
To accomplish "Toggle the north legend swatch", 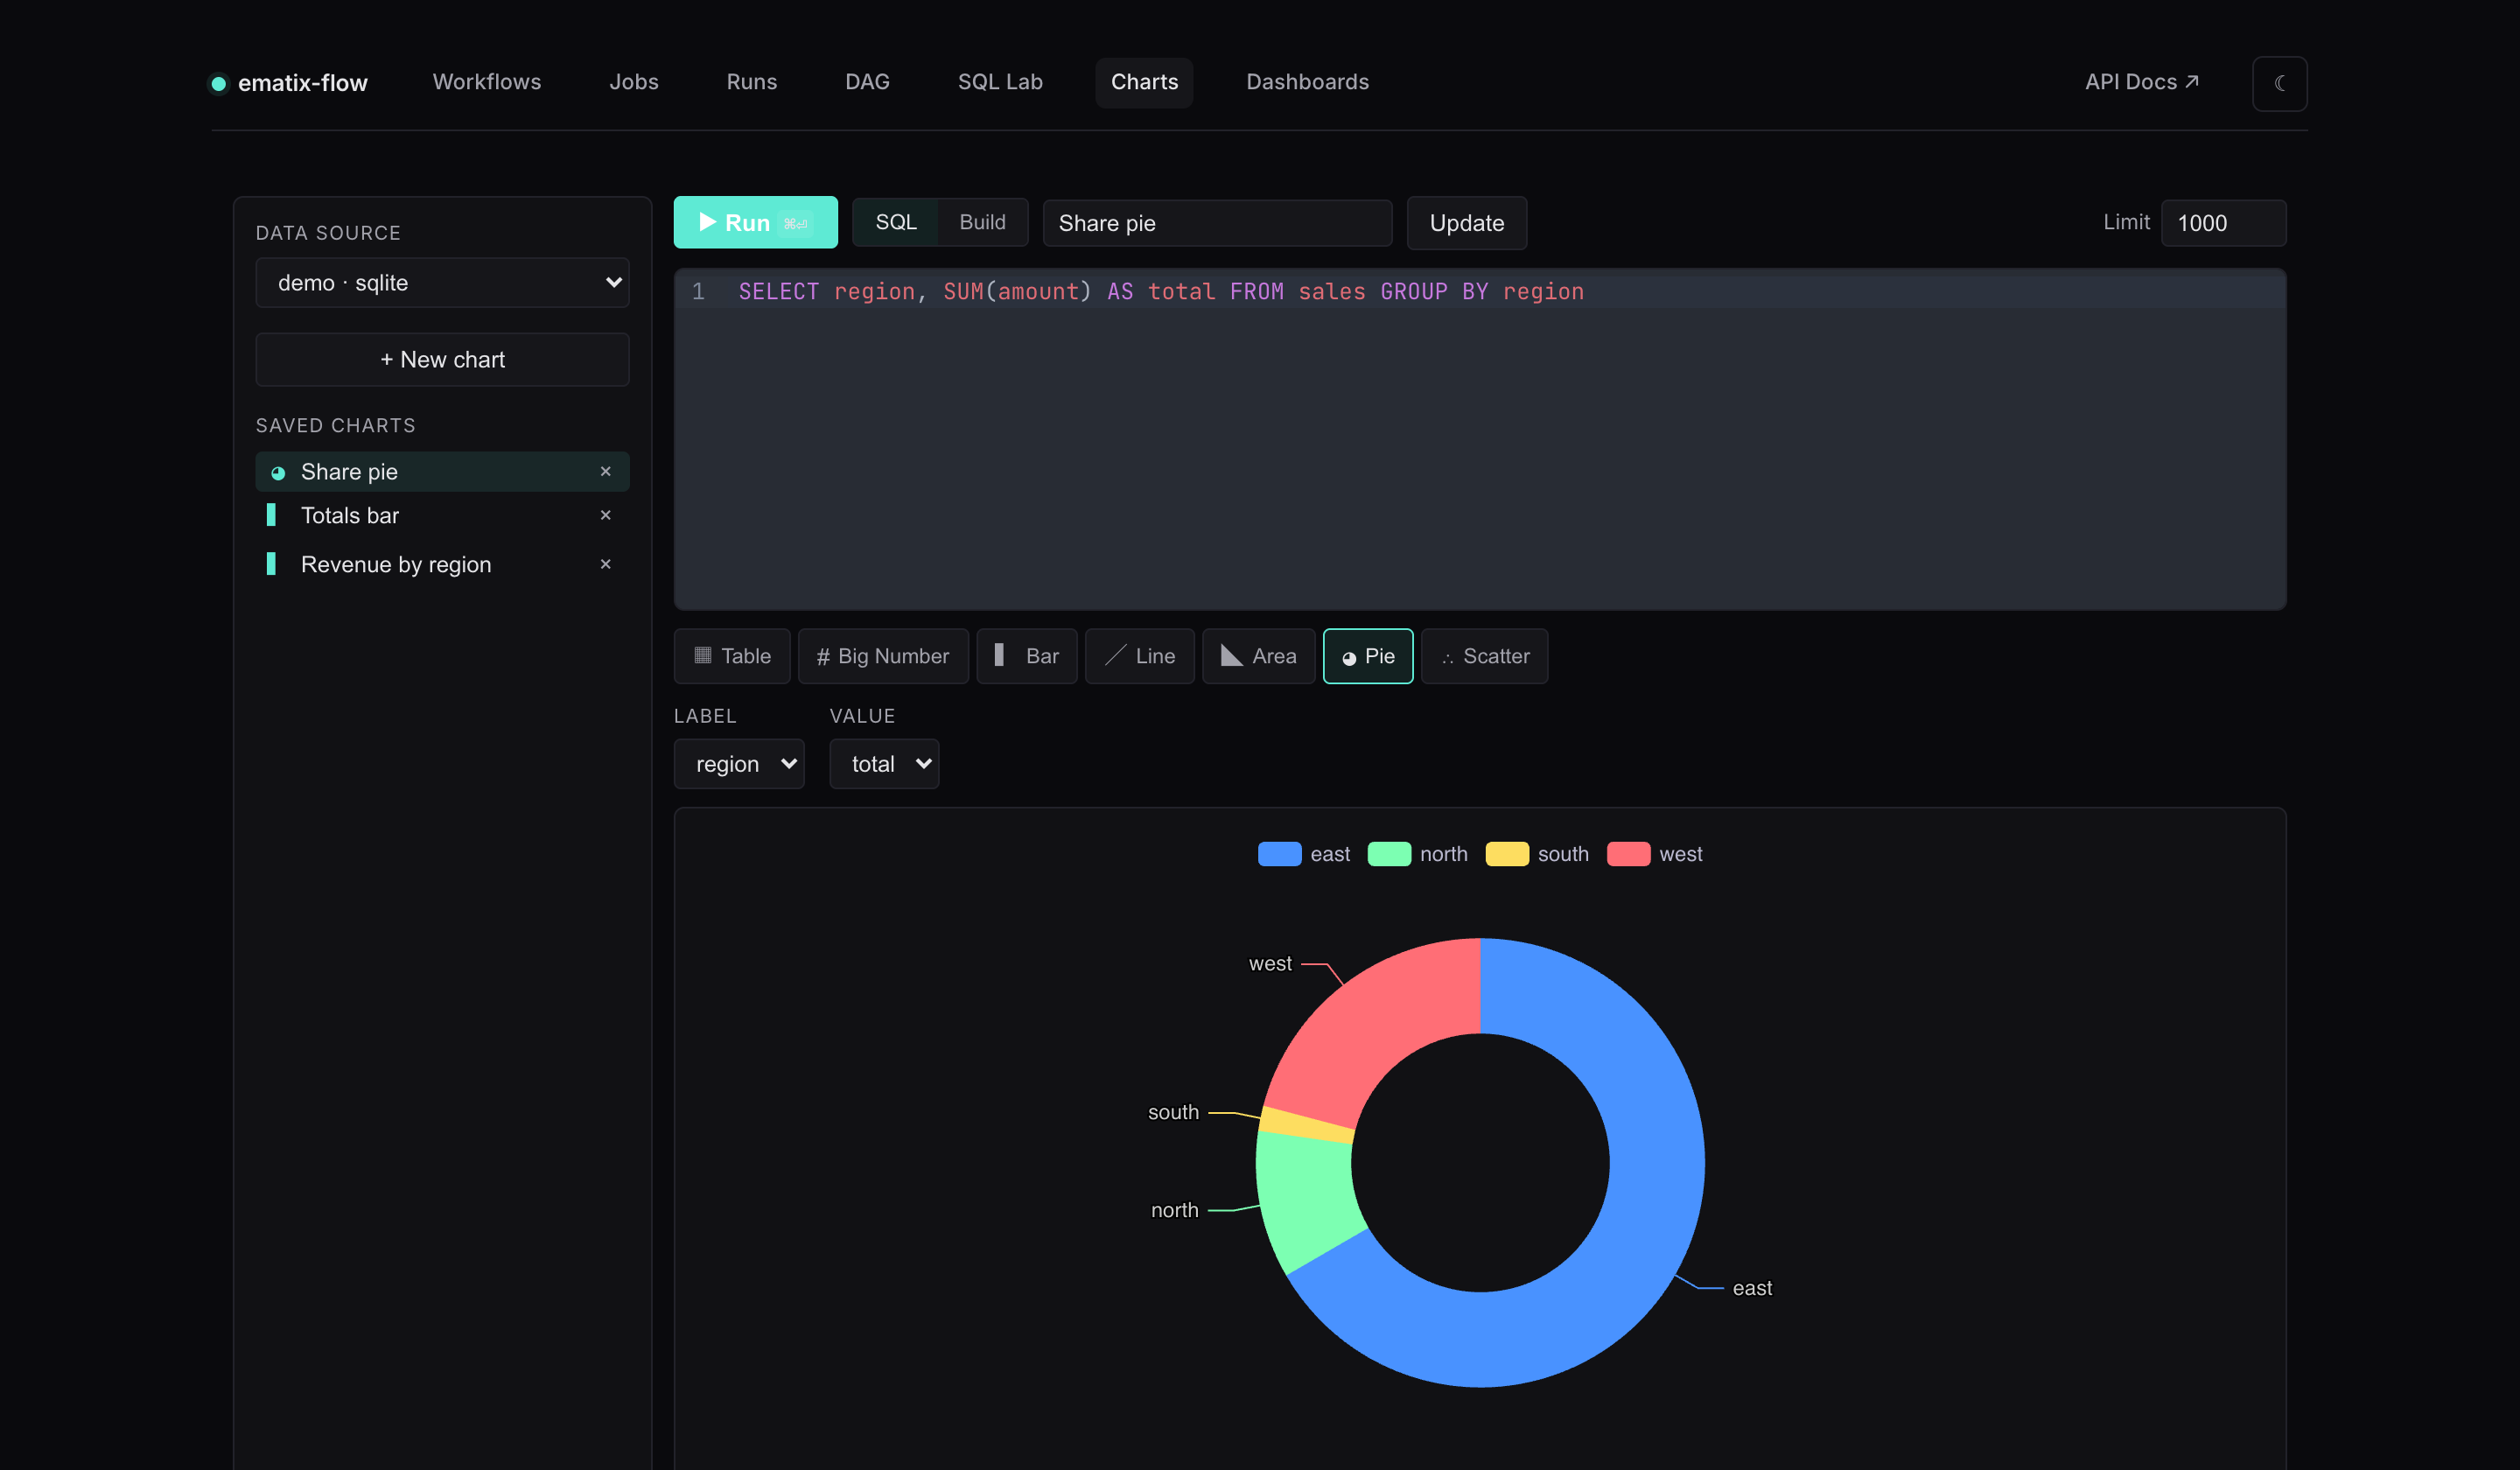I will [x=1389, y=854].
